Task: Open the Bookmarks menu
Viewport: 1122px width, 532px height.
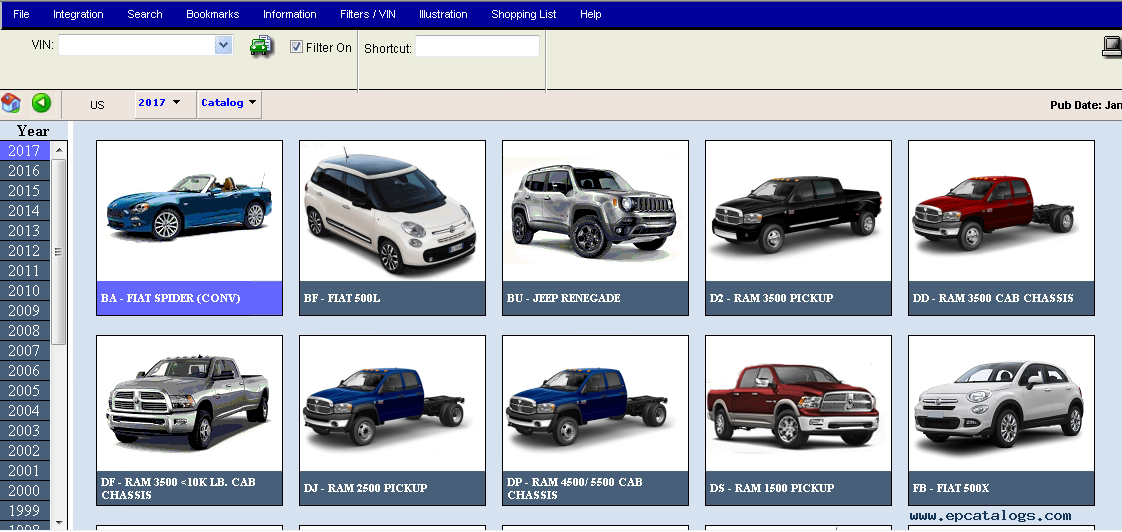Action: click(213, 14)
